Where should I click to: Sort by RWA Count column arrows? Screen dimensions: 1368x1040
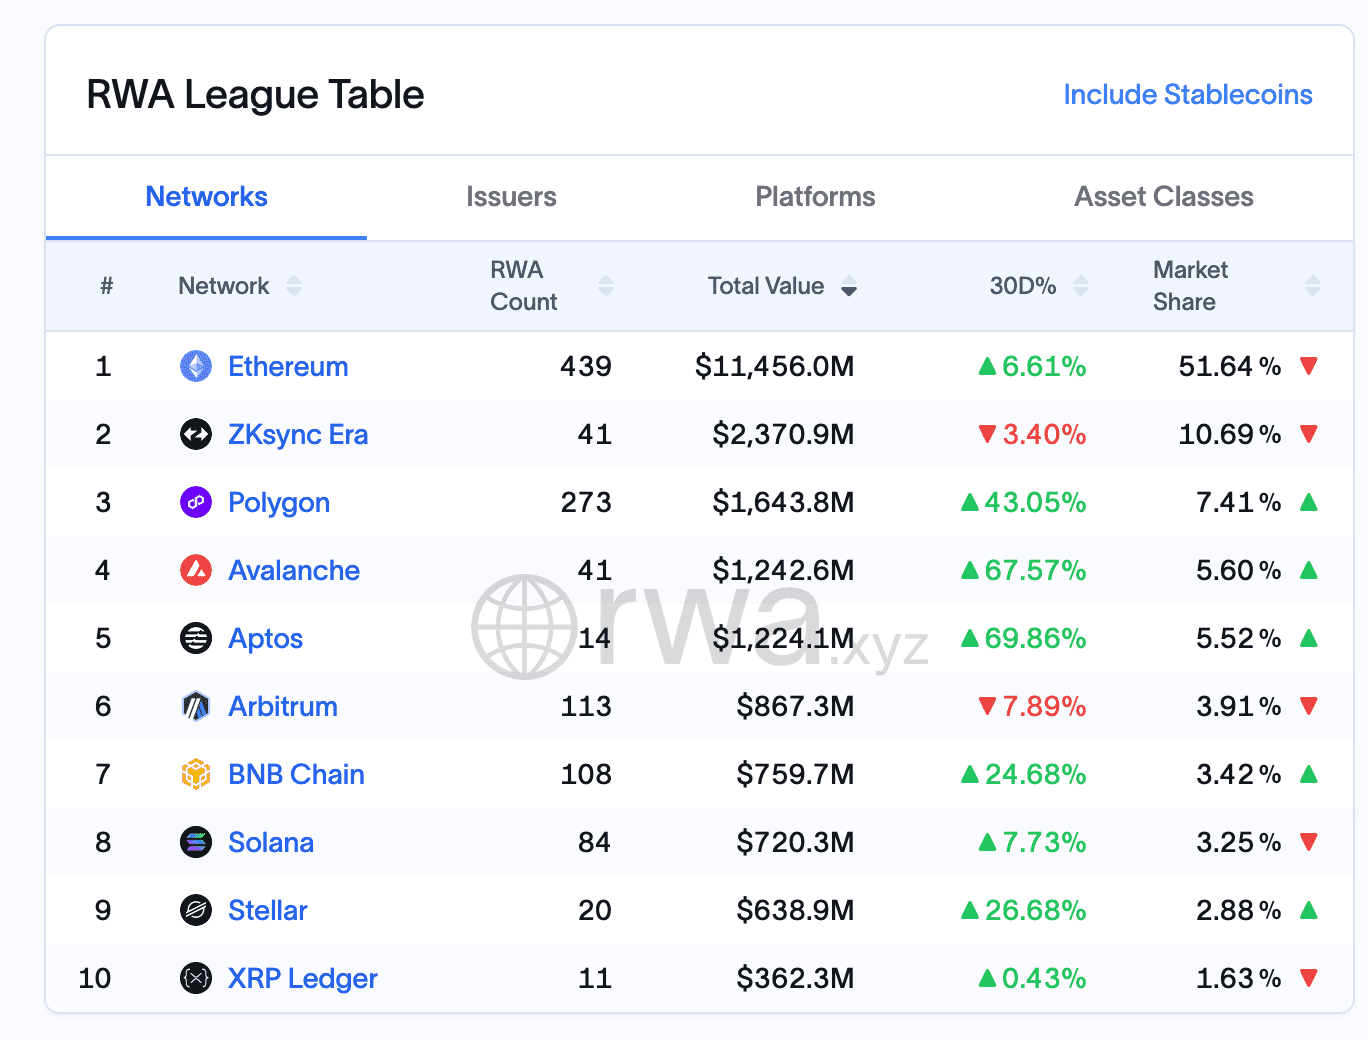click(606, 286)
